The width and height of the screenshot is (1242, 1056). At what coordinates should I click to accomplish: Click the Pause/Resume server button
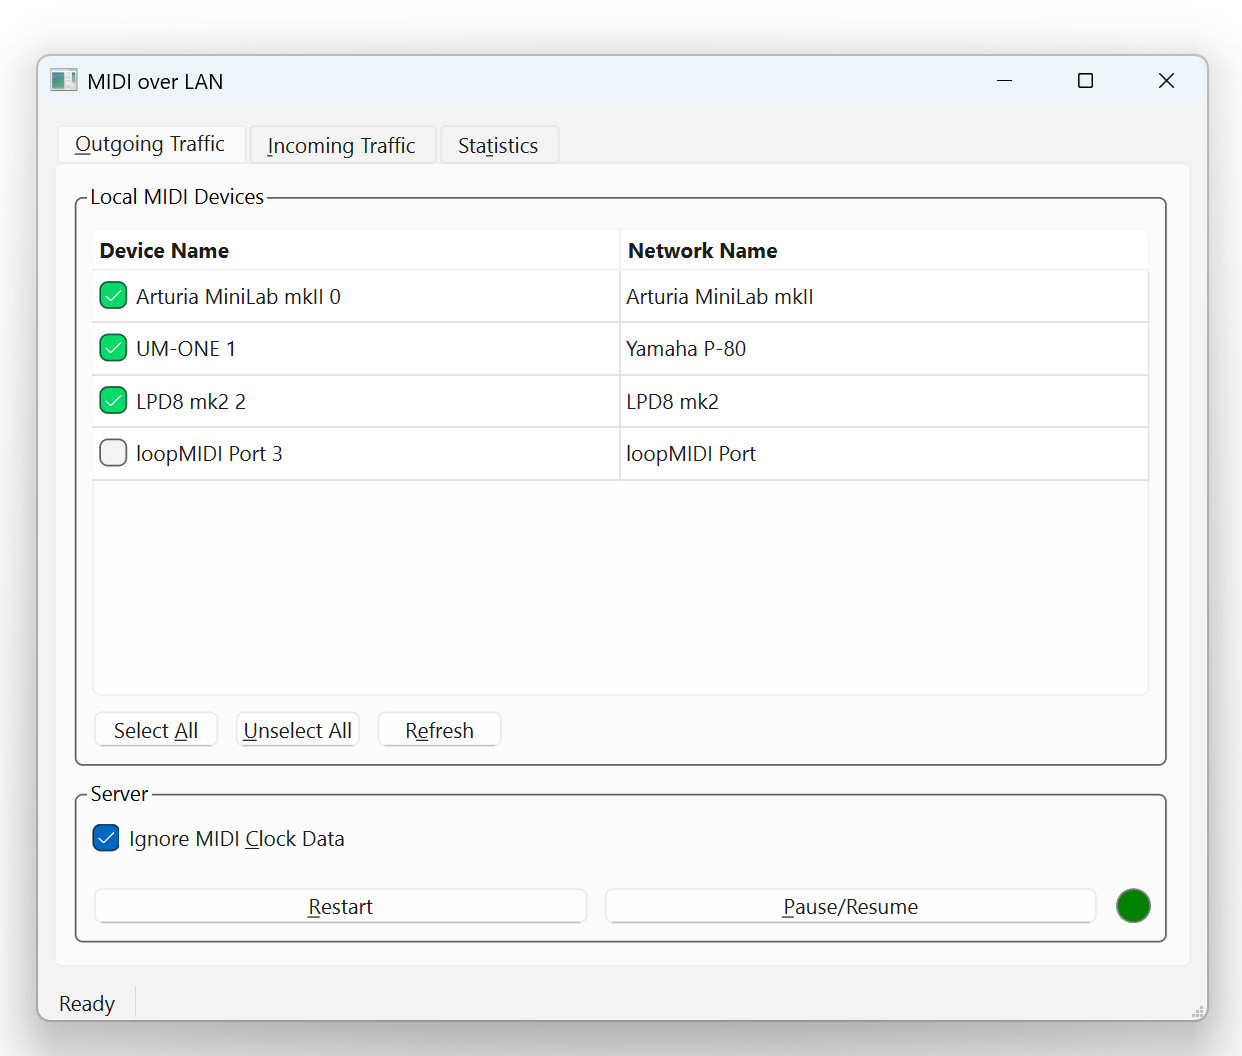point(850,906)
